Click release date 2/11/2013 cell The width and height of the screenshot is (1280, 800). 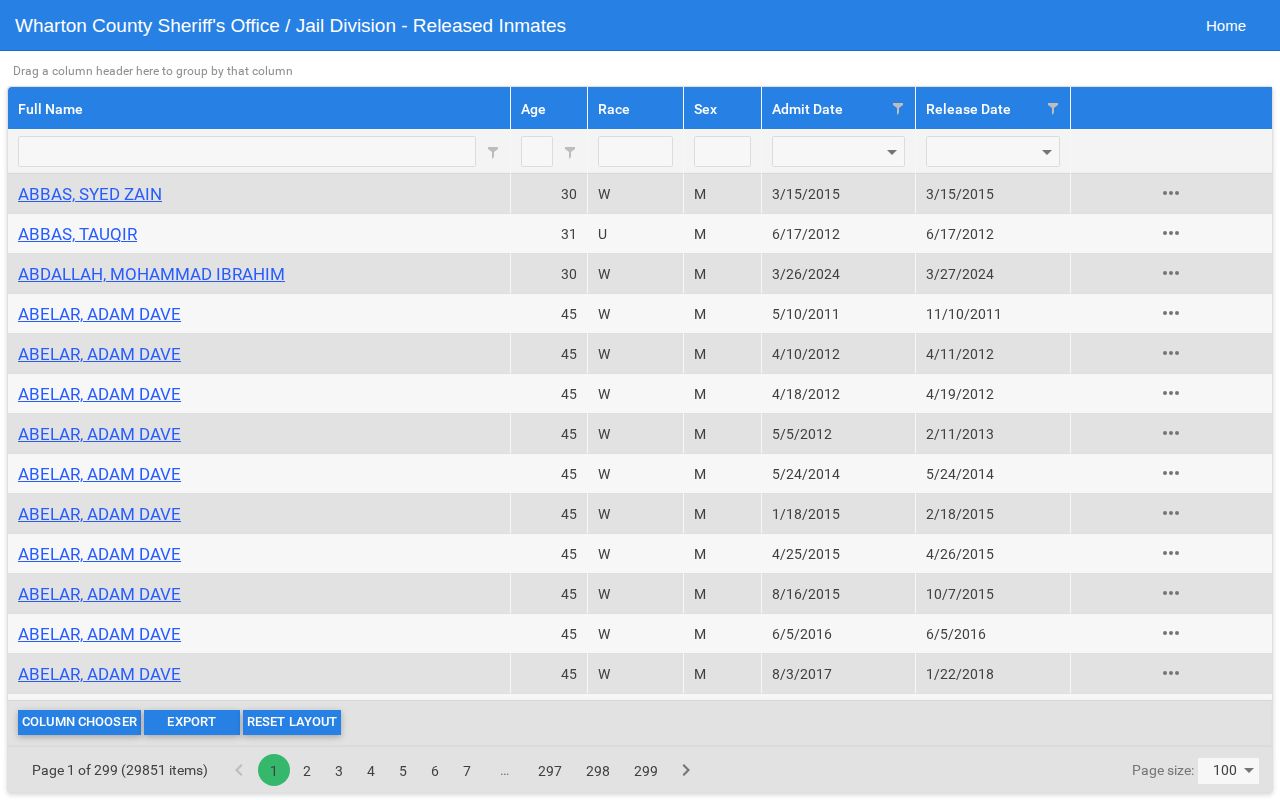point(993,434)
